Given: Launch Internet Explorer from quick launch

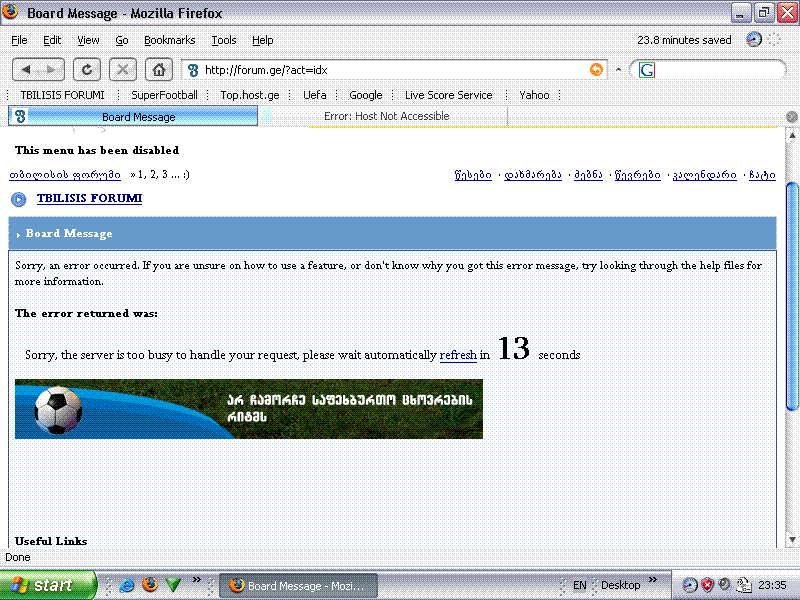Looking at the screenshot, I should (x=127, y=585).
